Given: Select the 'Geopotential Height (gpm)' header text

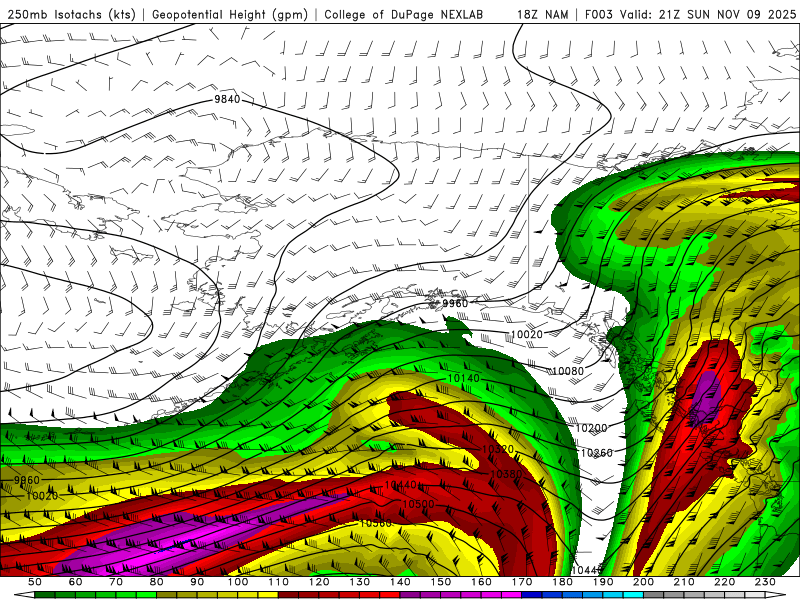Looking at the screenshot, I should [x=230, y=14].
